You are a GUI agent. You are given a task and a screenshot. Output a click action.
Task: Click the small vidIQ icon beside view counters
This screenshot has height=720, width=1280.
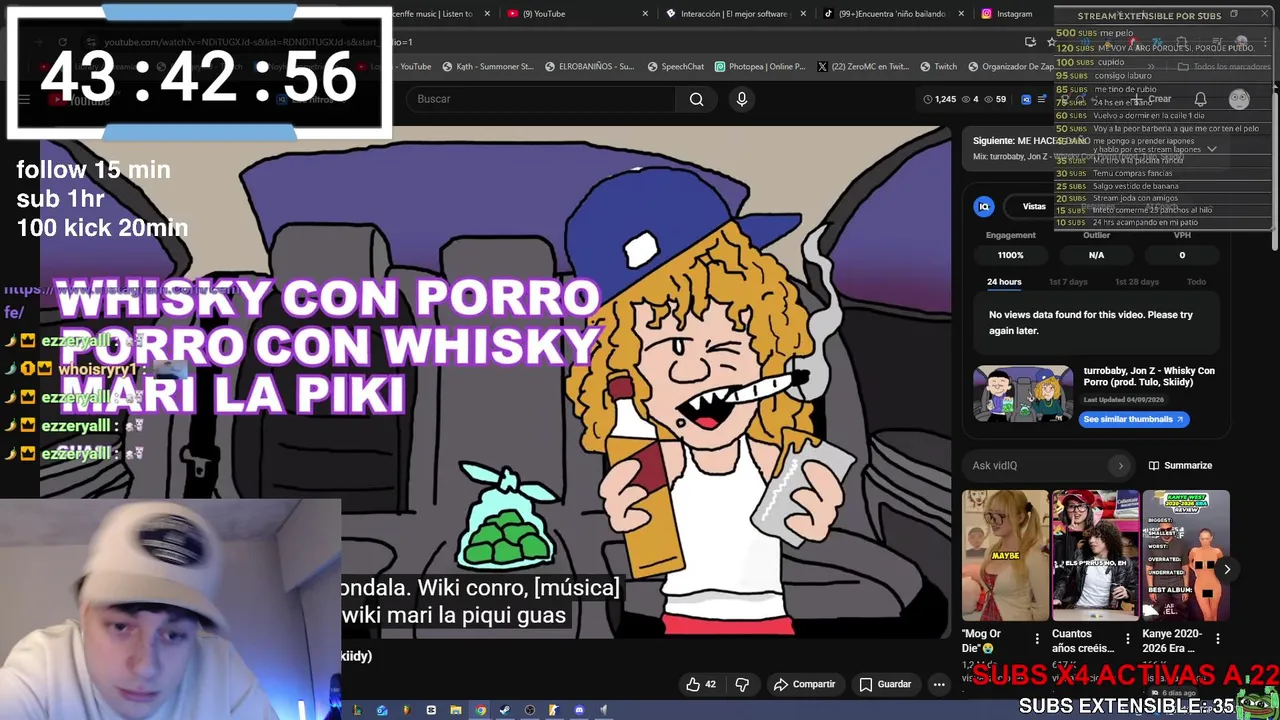(x=1026, y=99)
